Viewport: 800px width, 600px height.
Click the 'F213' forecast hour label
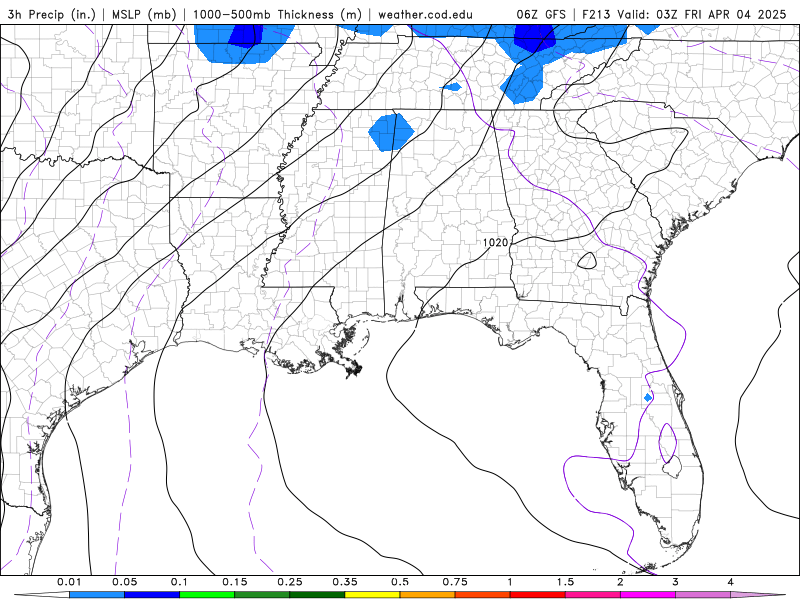point(596,14)
